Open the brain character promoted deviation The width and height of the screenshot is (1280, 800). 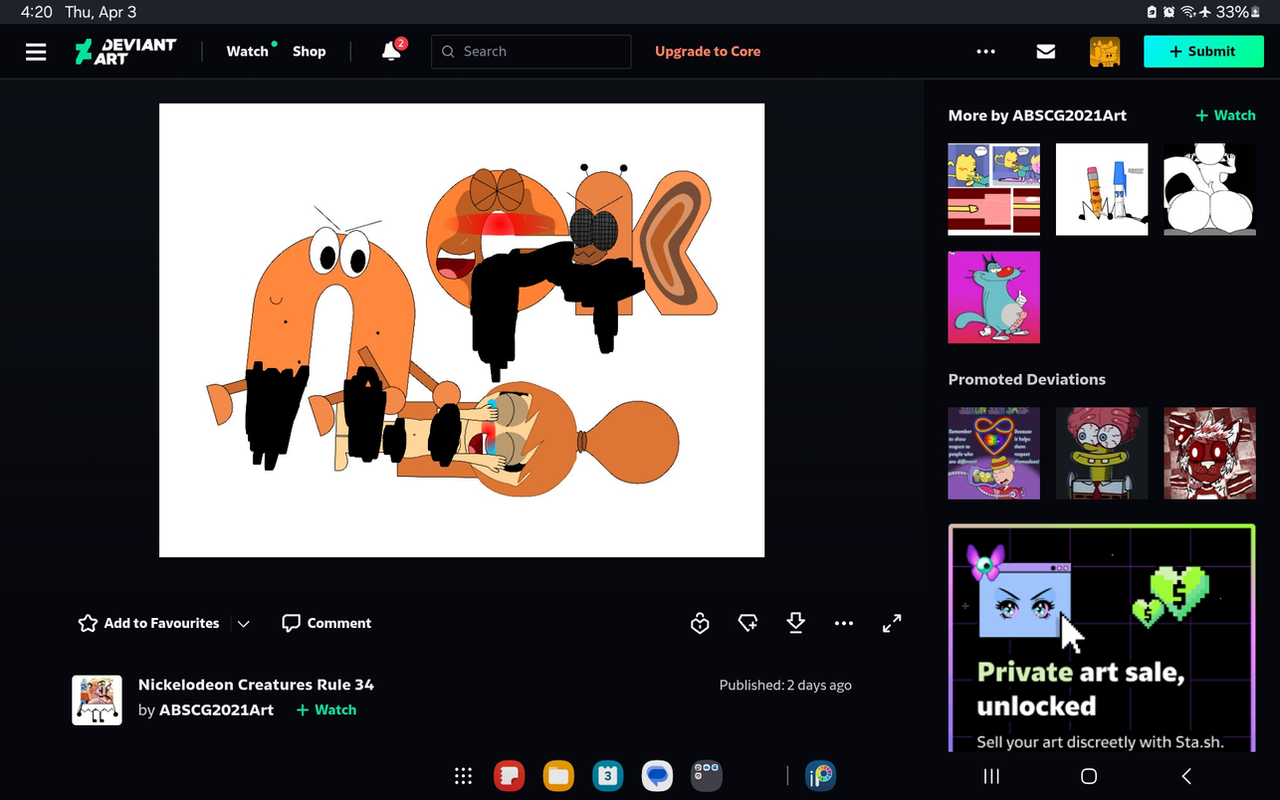1102,453
